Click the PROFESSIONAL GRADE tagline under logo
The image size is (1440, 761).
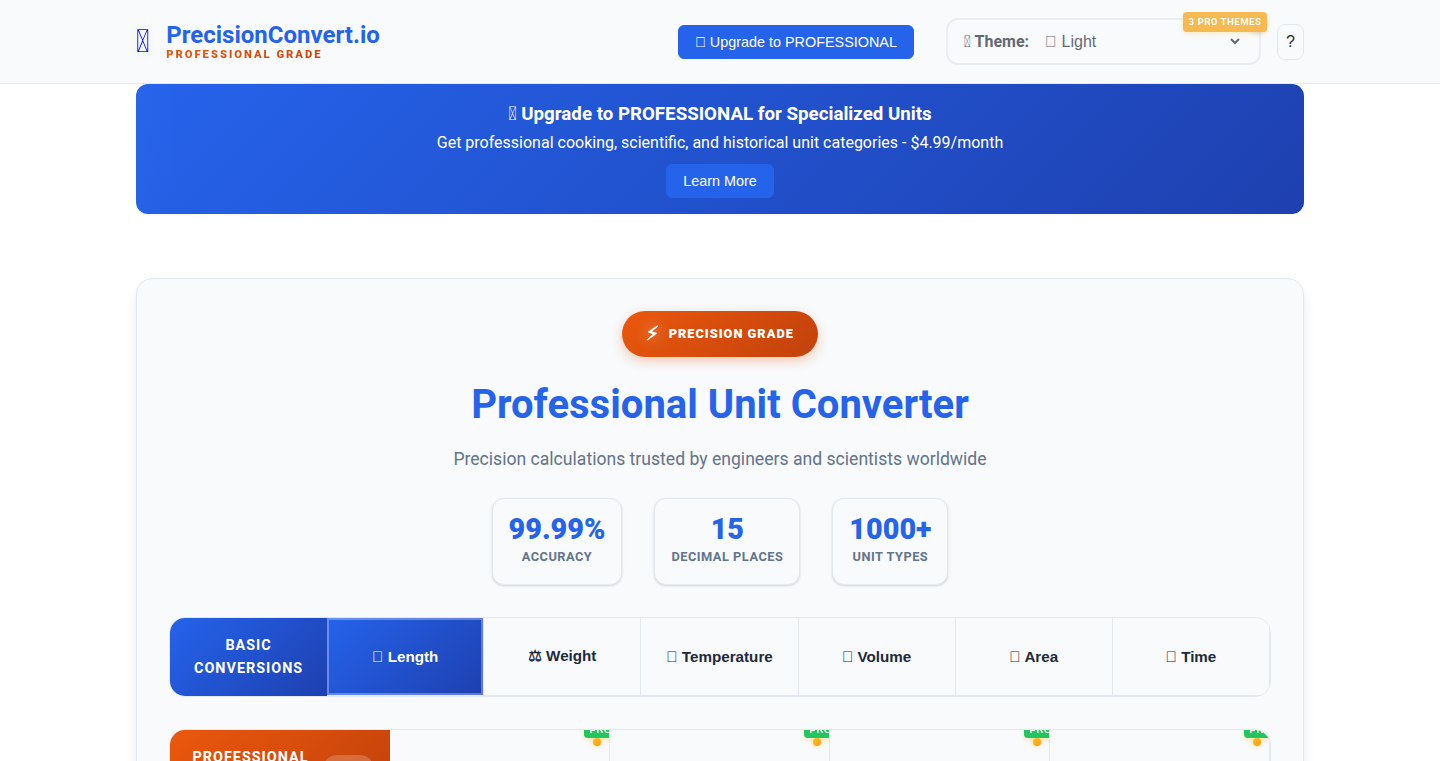click(x=244, y=55)
